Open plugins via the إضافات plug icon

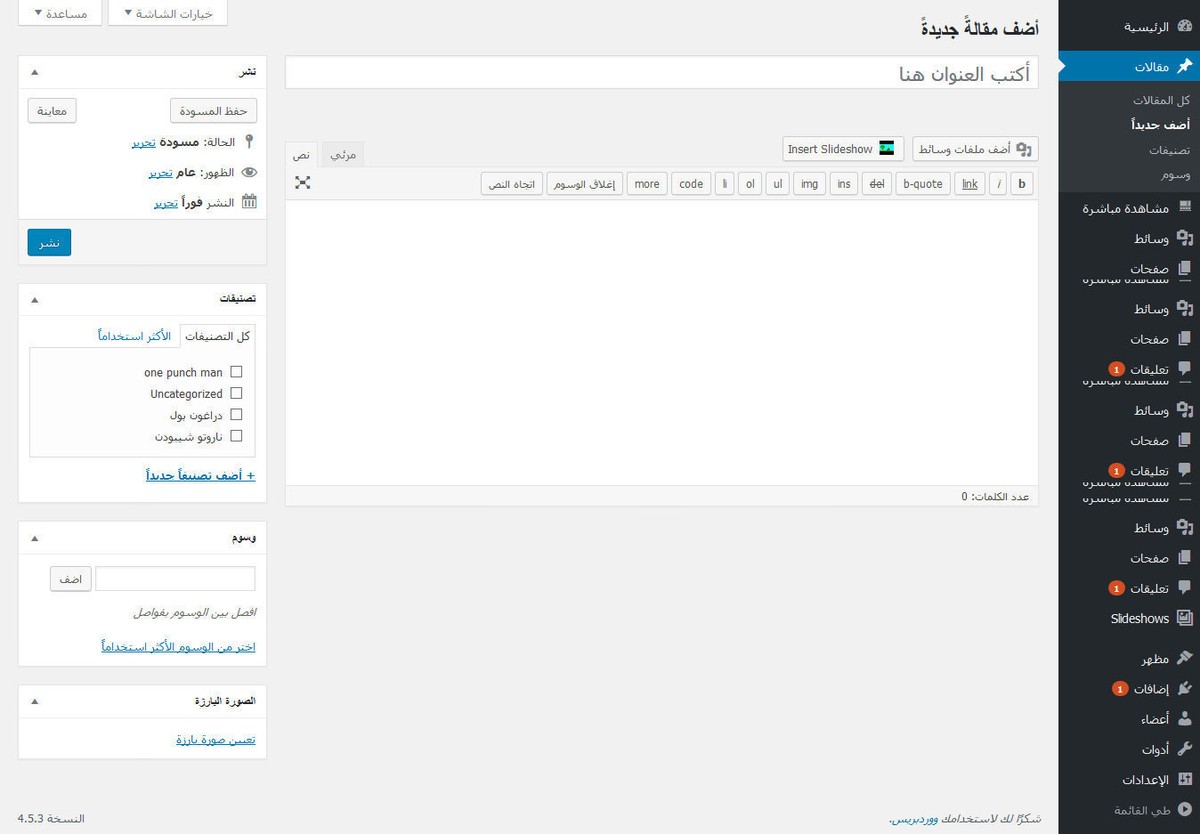[1185, 688]
